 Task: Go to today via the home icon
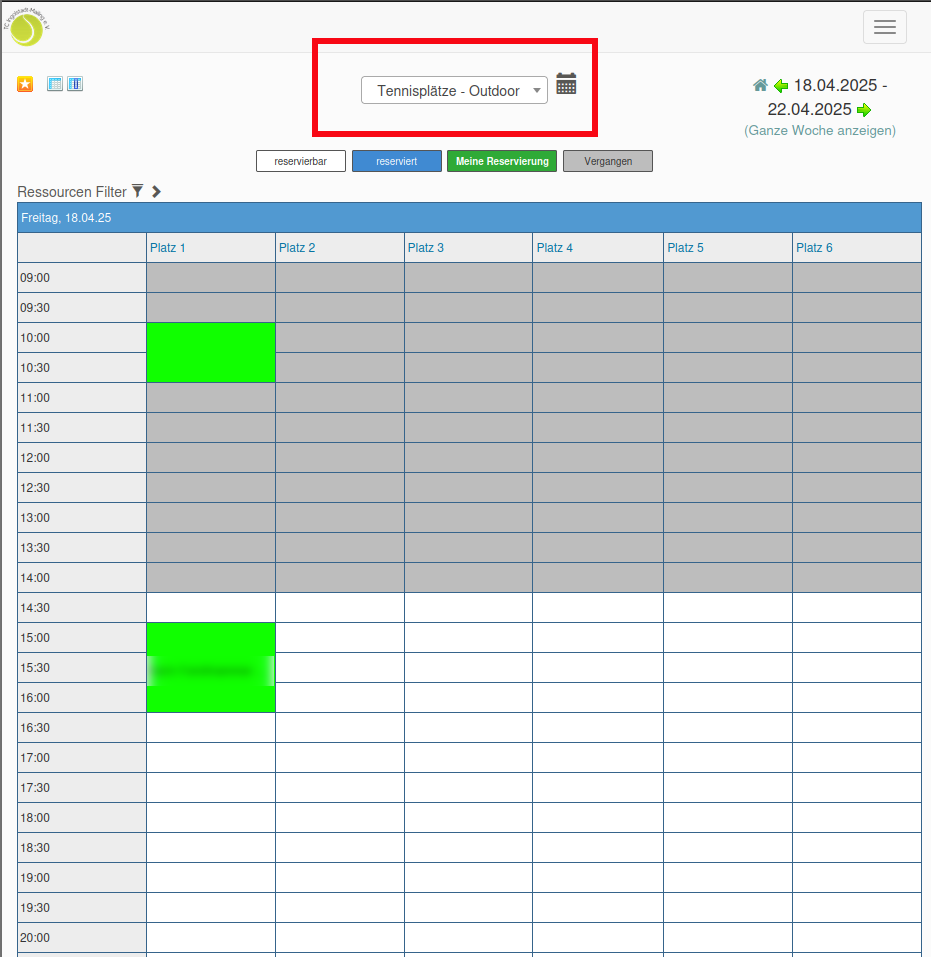click(761, 85)
